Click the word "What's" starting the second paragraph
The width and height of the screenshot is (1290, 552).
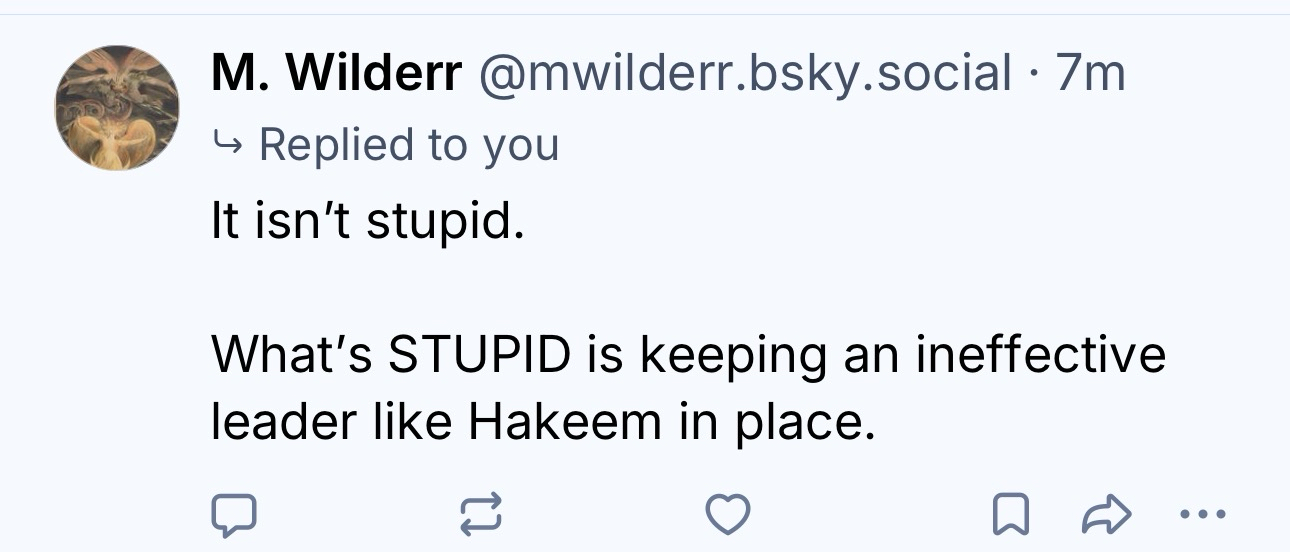point(291,355)
